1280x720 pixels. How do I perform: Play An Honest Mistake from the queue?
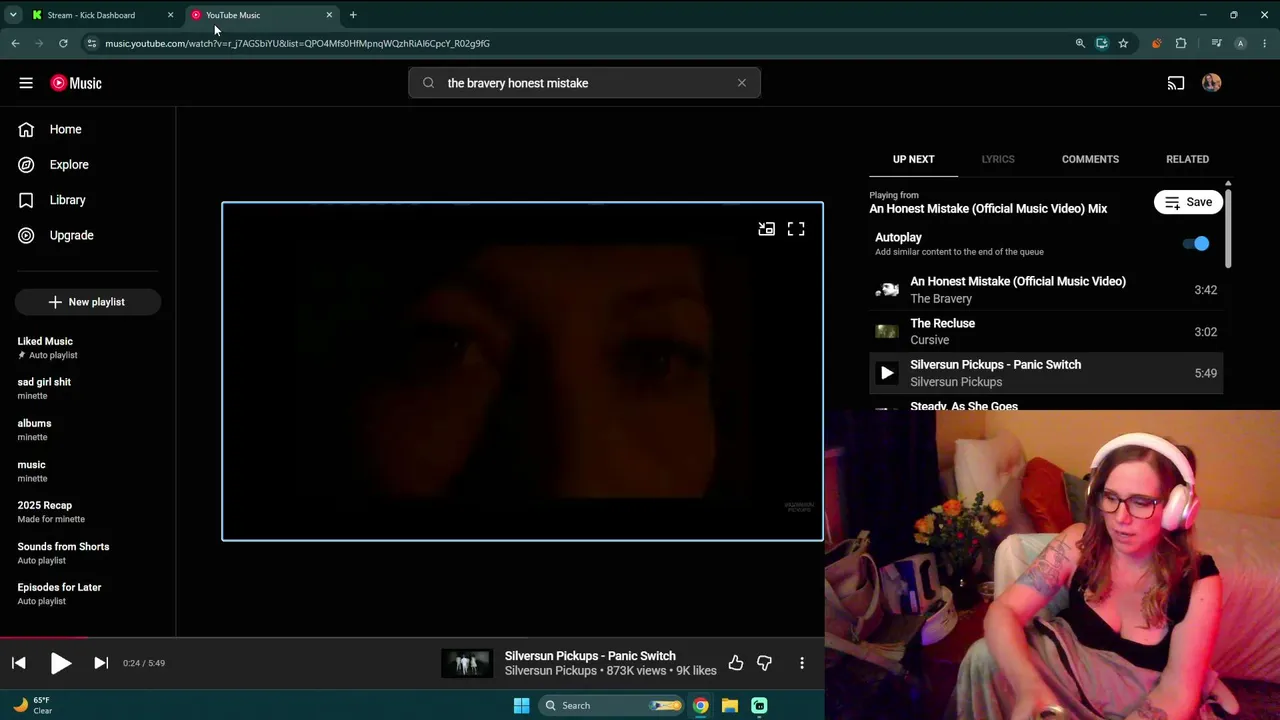1046,290
